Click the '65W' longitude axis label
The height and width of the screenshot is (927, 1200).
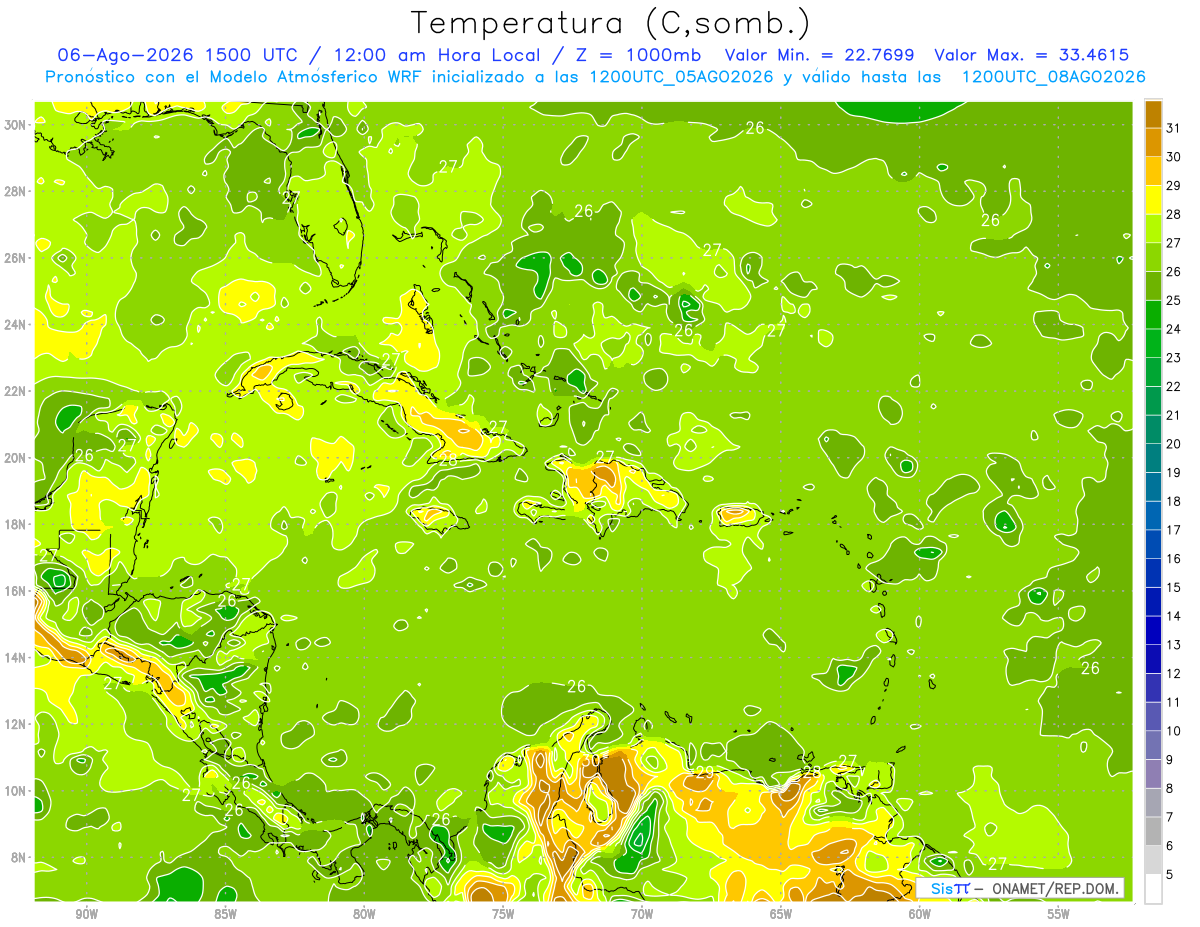click(781, 914)
